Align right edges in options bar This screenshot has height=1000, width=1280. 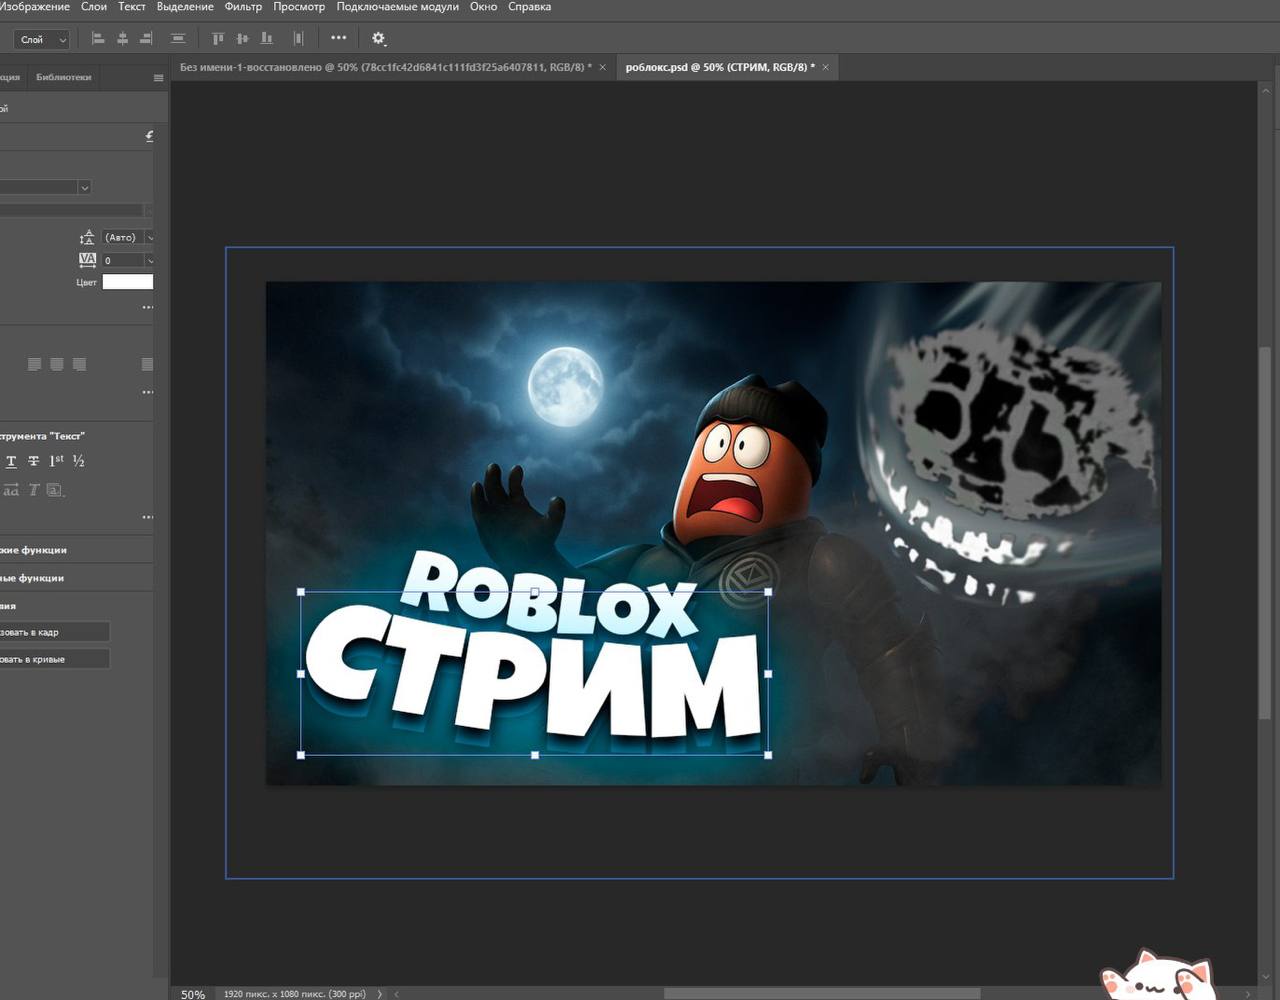click(146, 38)
